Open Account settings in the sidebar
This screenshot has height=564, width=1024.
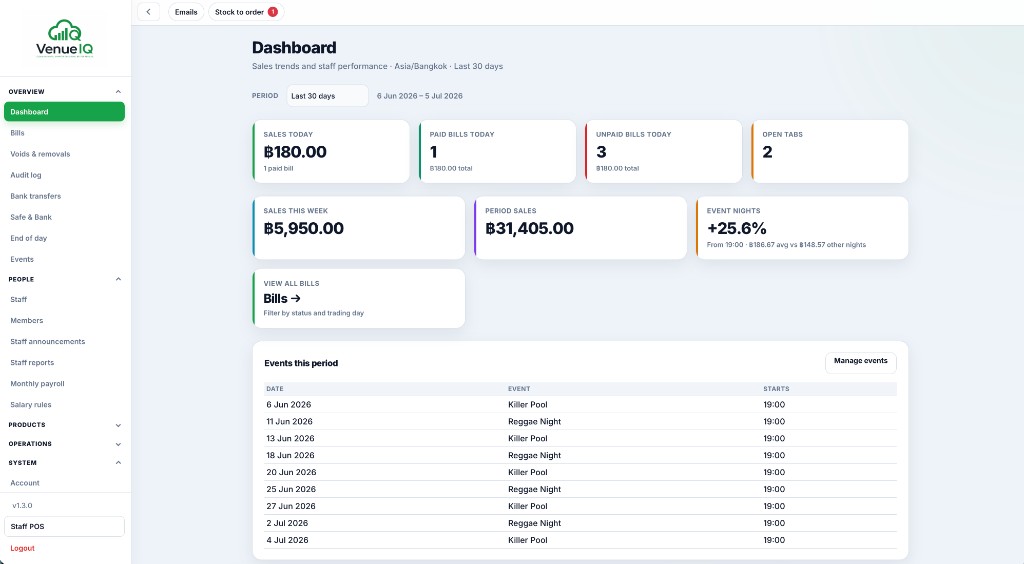coord(64,483)
